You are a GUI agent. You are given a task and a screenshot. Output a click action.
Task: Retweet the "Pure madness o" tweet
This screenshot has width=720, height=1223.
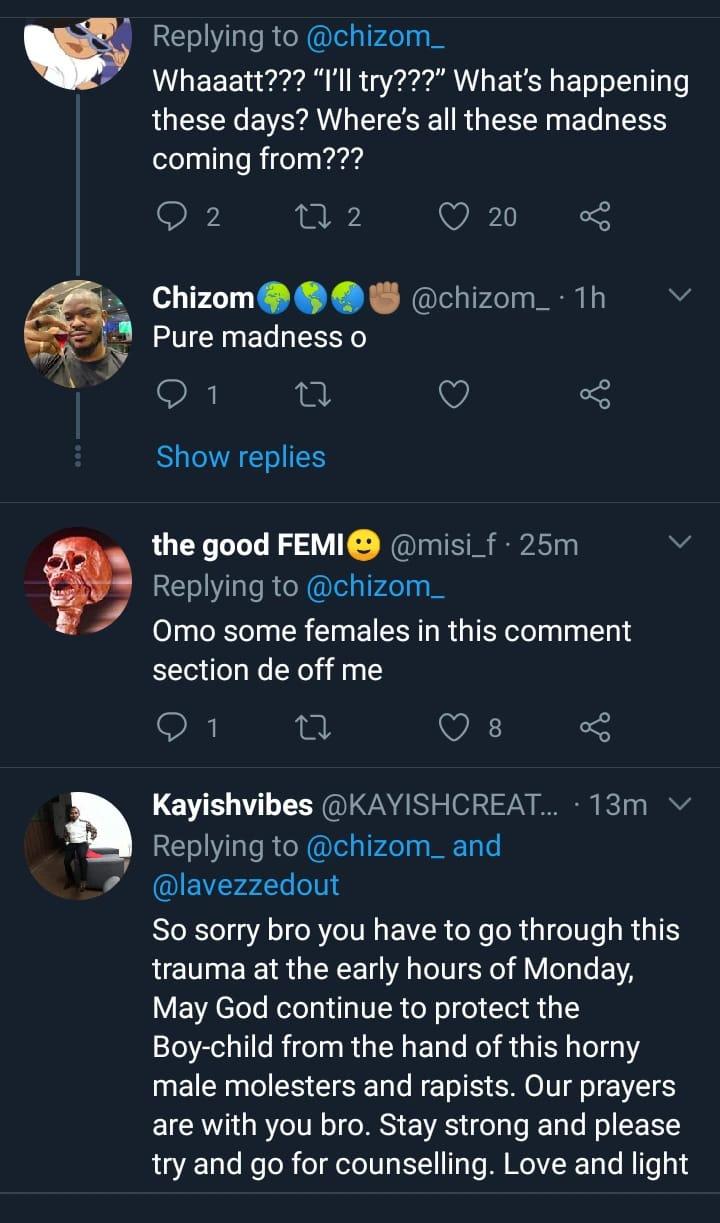tap(309, 397)
